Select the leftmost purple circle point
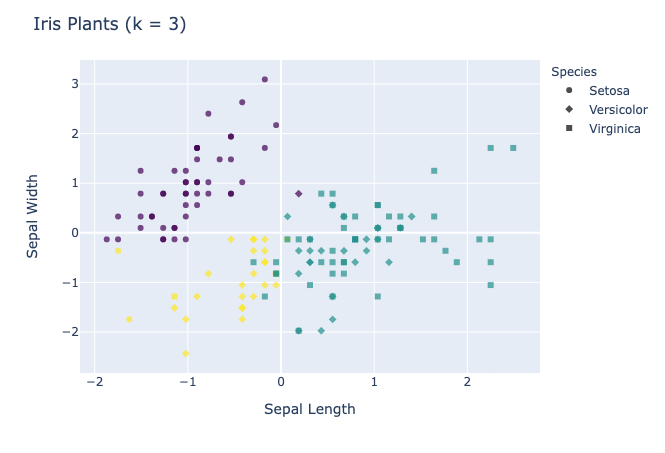Viewport: 665px width, 453px height. point(107,239)
